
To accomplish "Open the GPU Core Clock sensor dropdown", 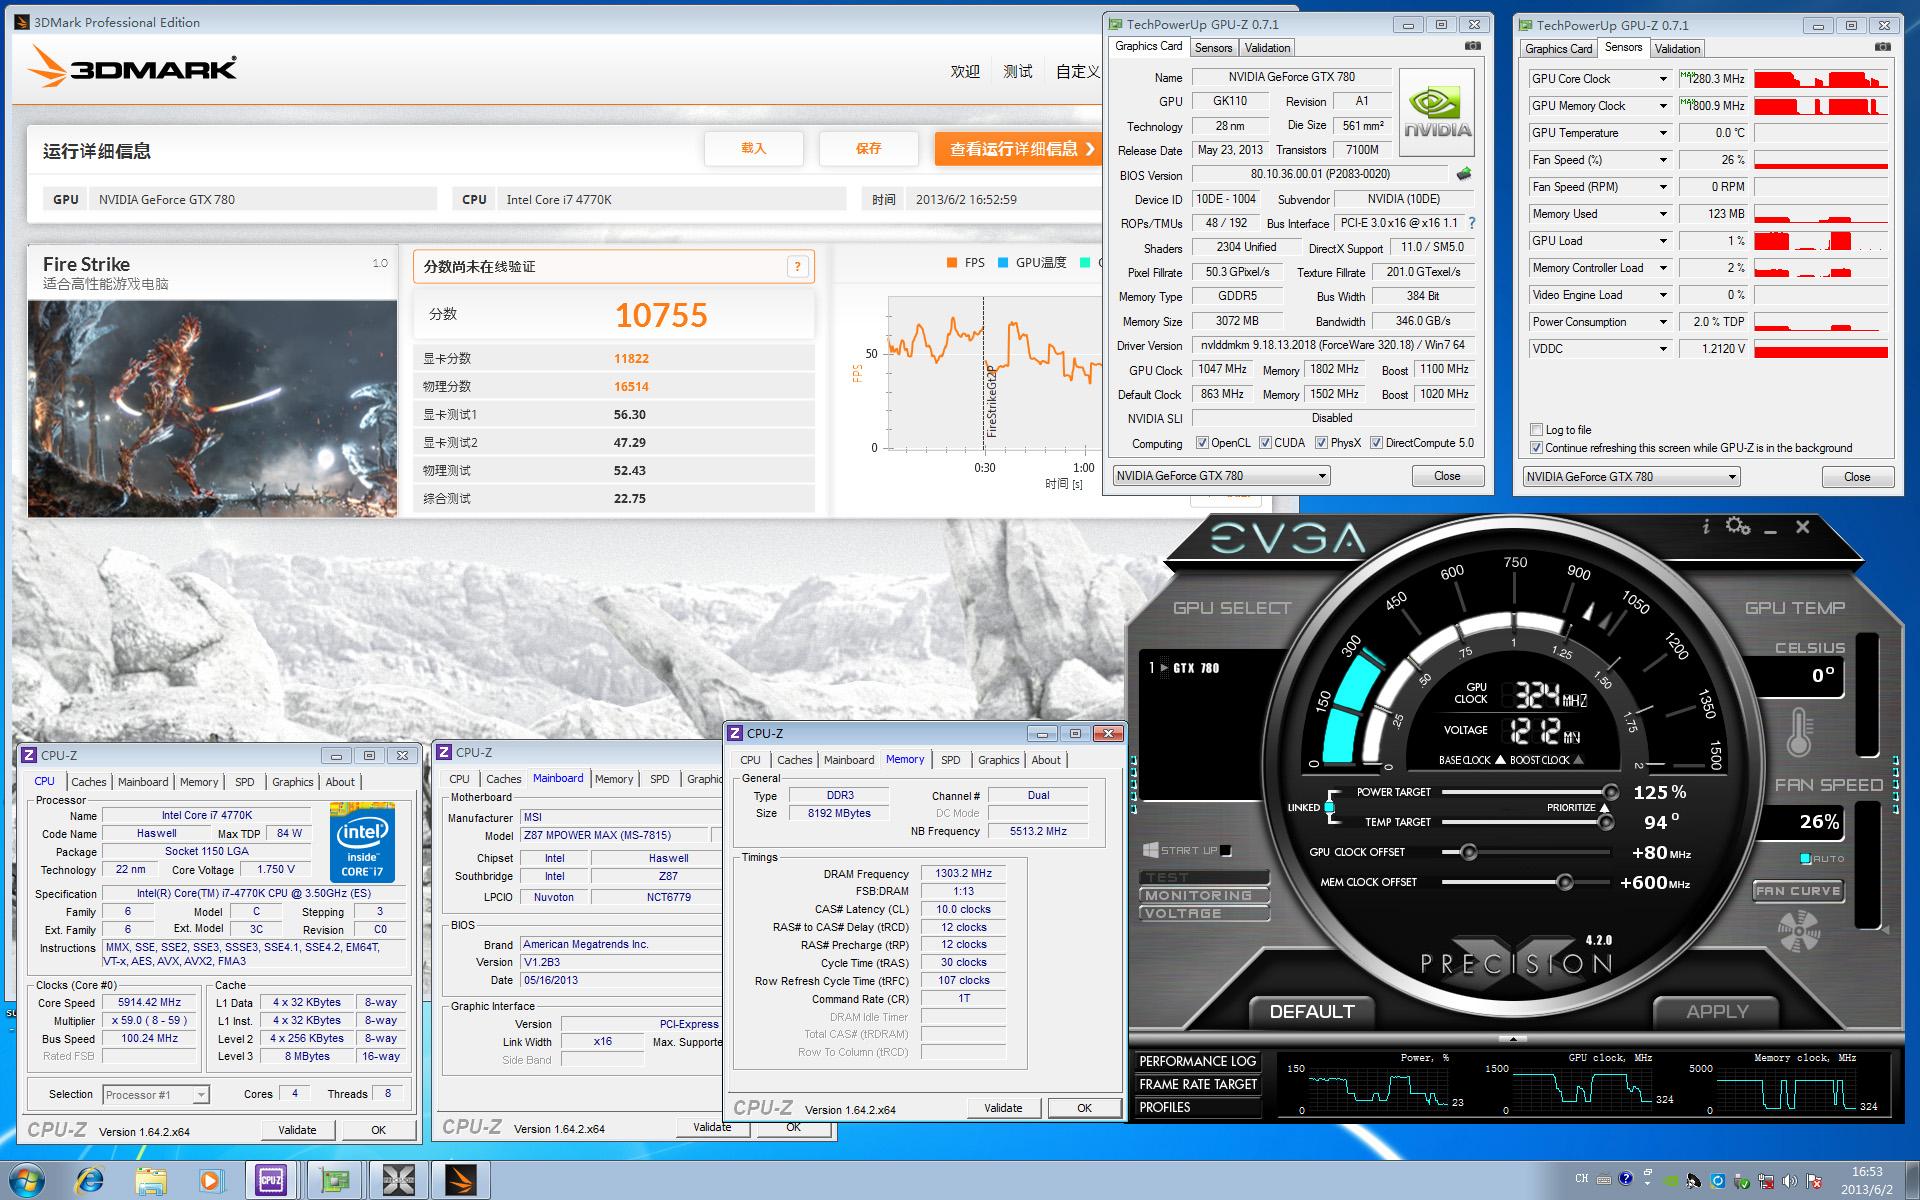I will tap(1663, 79).
